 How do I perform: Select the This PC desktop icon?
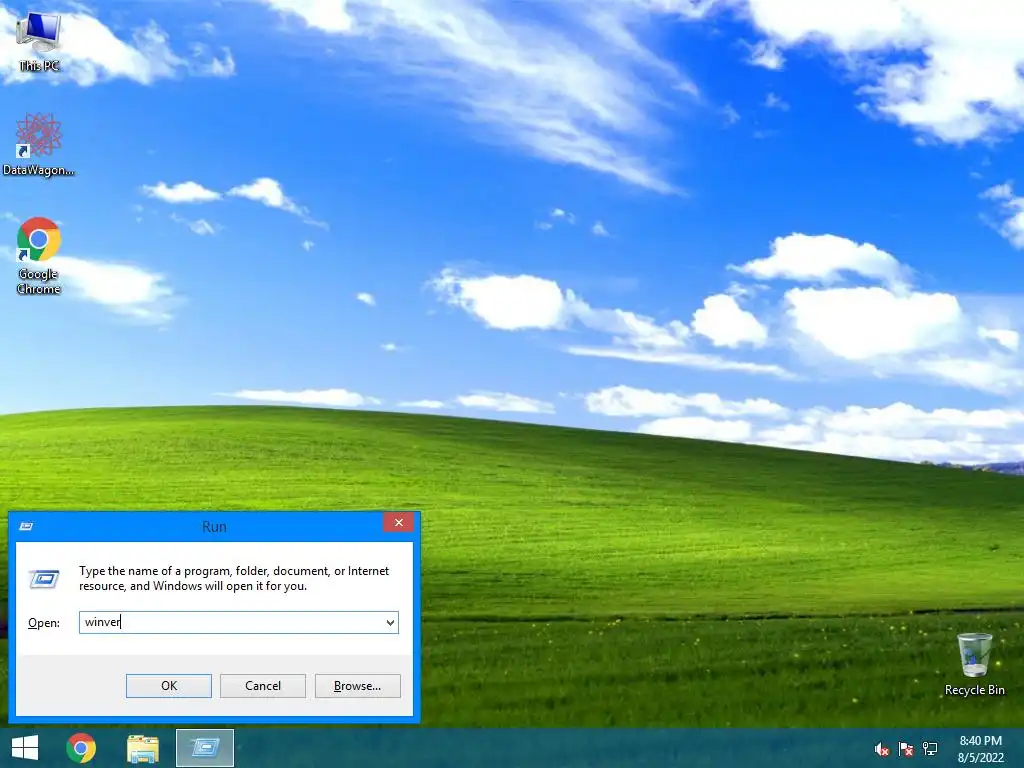click(39, 41)
